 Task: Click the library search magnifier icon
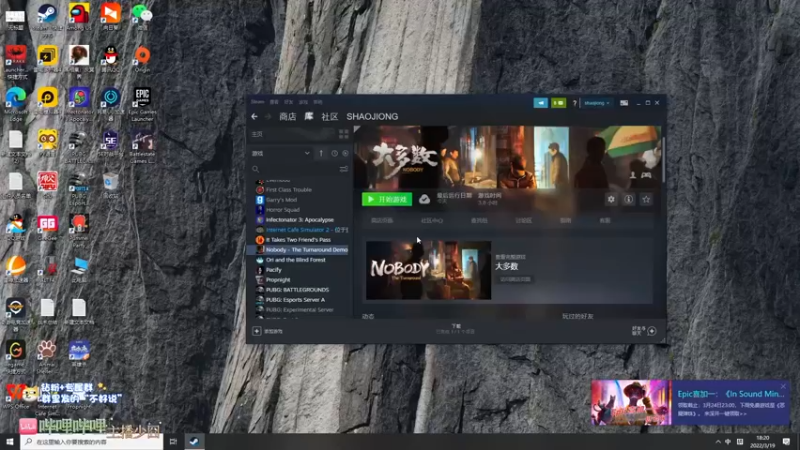[x=256, y=169]
